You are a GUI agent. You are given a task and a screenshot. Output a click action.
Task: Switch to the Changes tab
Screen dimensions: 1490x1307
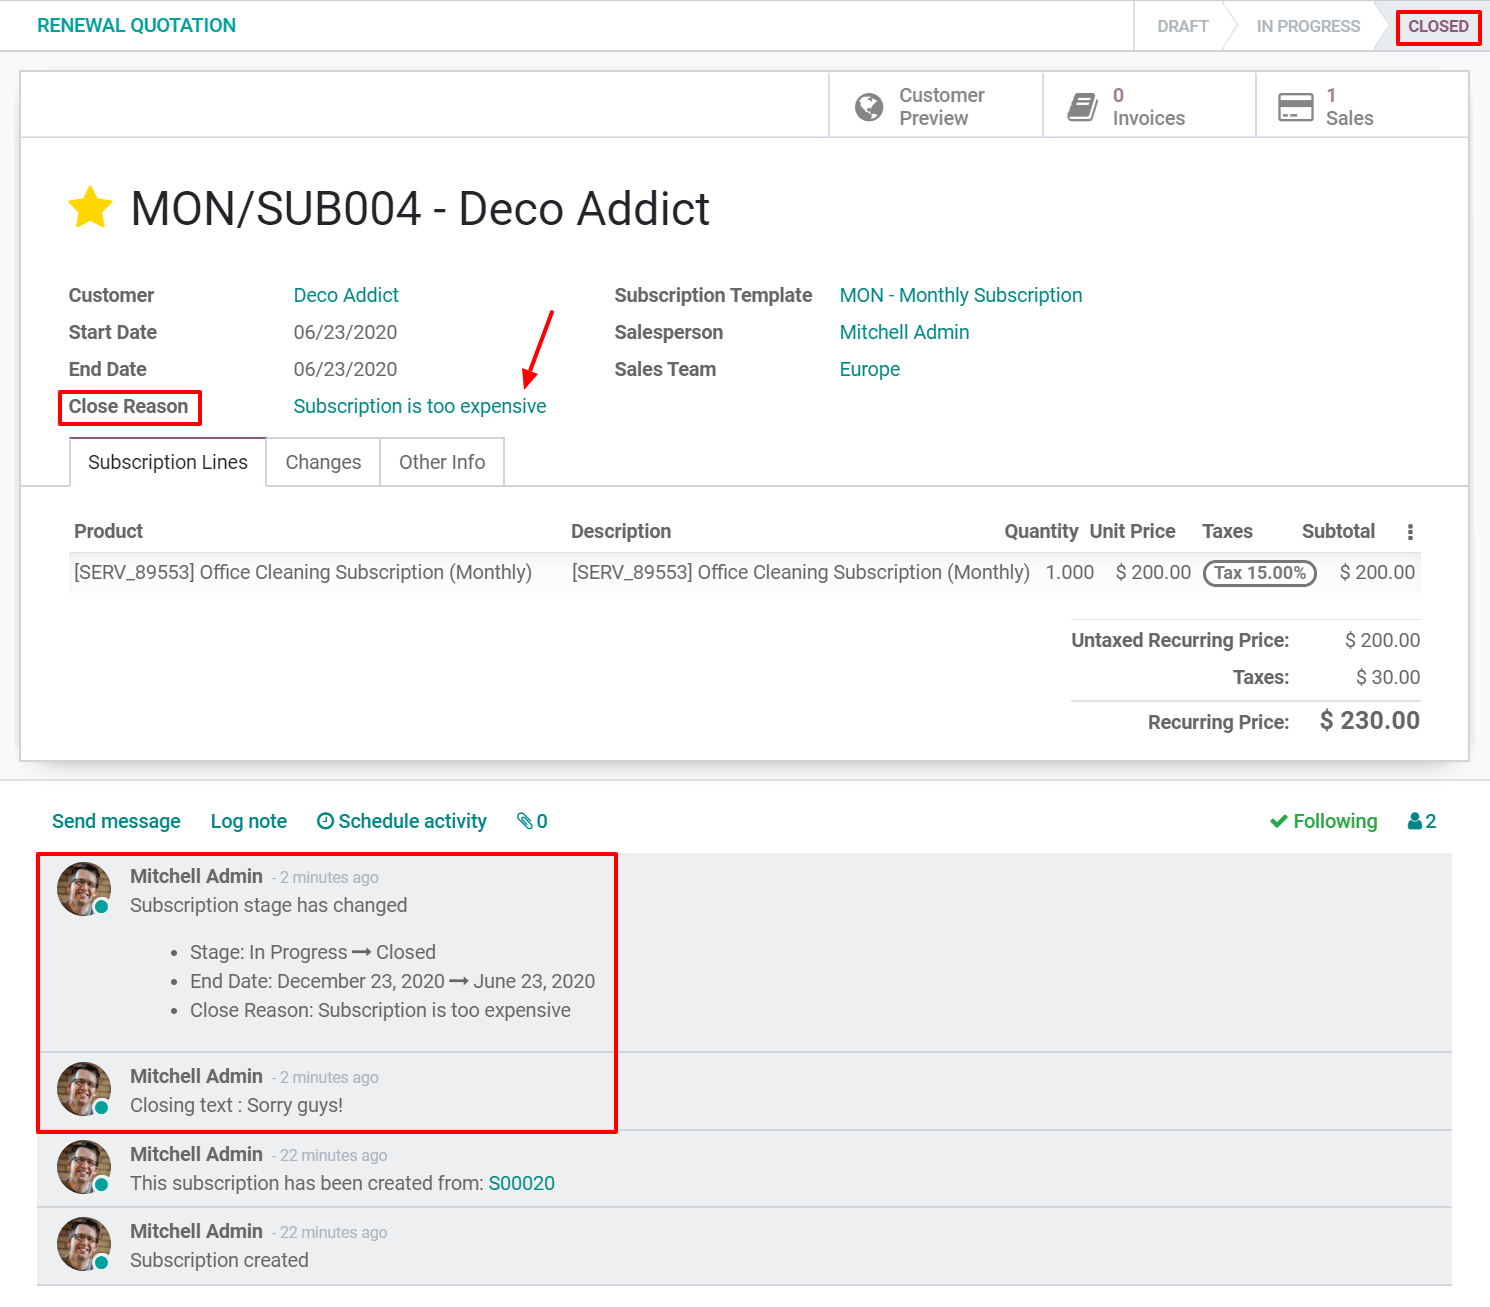322,461
